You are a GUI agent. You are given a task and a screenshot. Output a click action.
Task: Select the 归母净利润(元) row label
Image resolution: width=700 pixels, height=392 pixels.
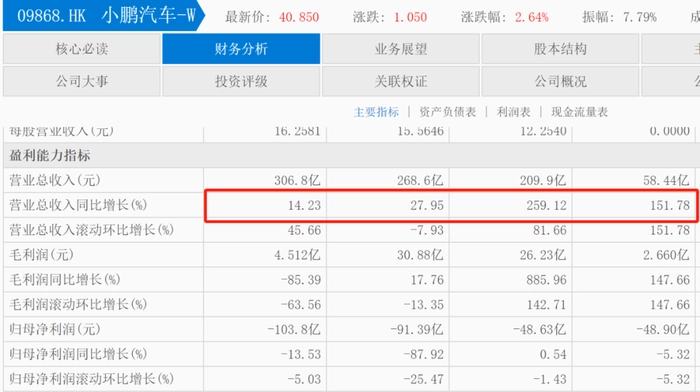point(54,329)
